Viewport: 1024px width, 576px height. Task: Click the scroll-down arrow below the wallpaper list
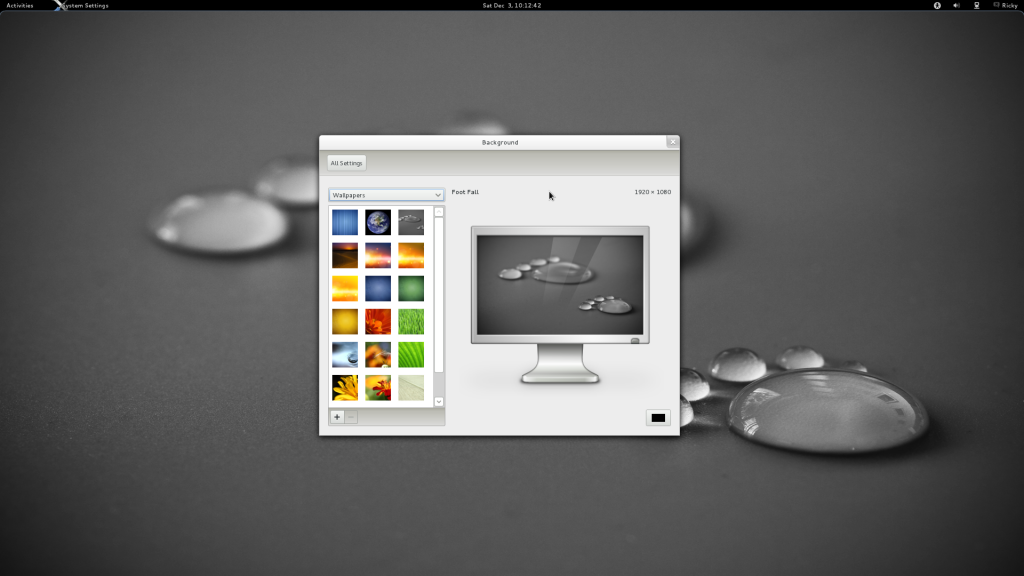(x=439, y=400)
